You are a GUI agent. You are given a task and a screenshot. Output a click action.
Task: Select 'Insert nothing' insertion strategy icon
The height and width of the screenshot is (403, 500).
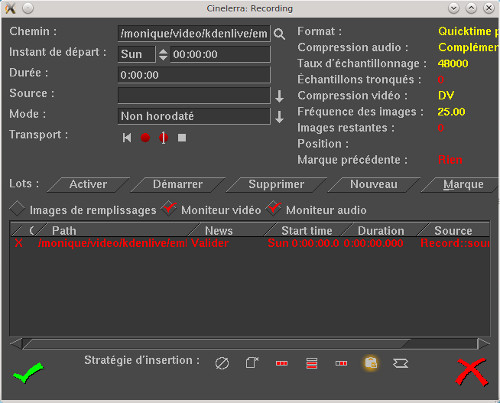point(222,363)
